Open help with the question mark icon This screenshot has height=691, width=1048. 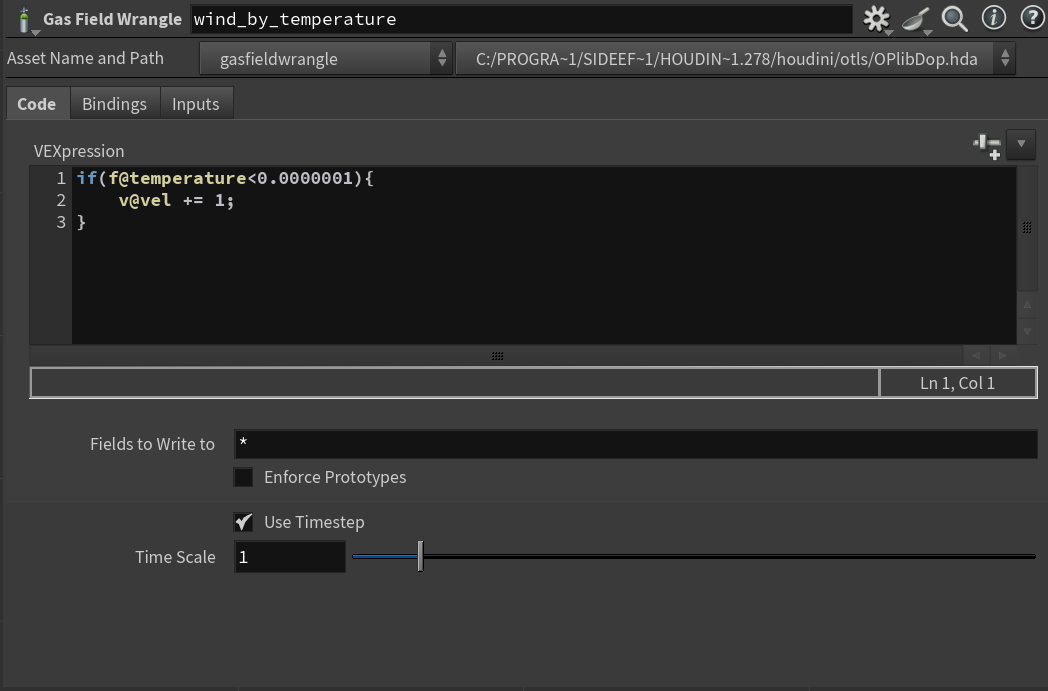(1033, 18)
